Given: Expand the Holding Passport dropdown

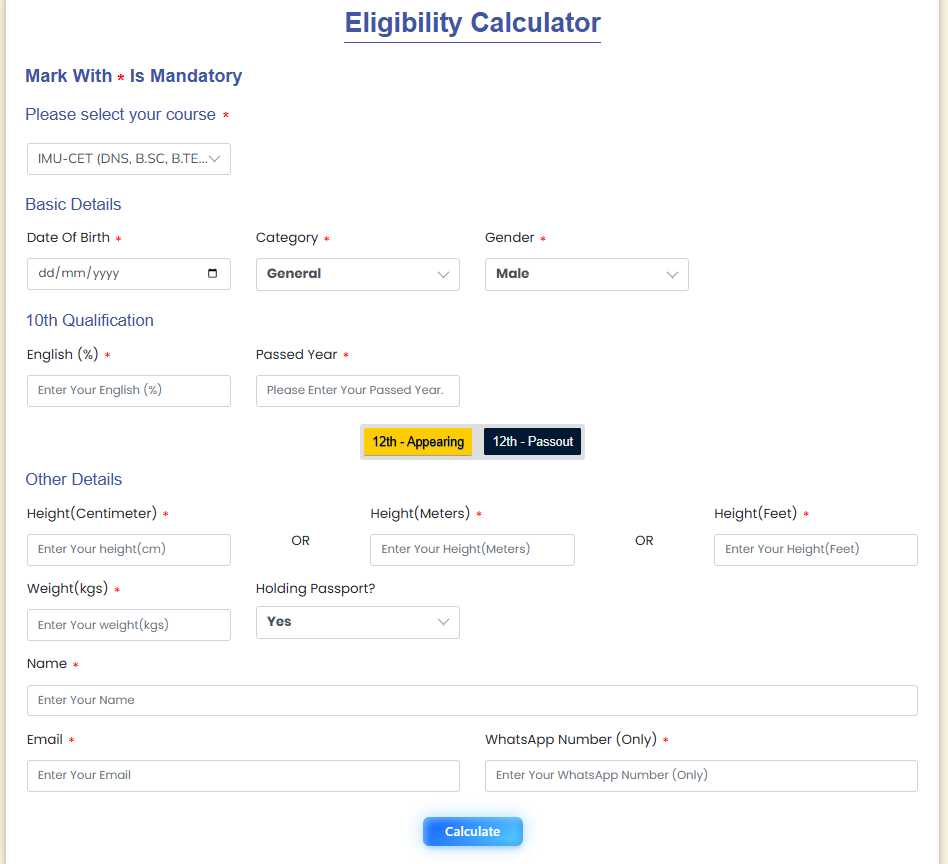Looking at the screenshot, I should tap(357, 622).
